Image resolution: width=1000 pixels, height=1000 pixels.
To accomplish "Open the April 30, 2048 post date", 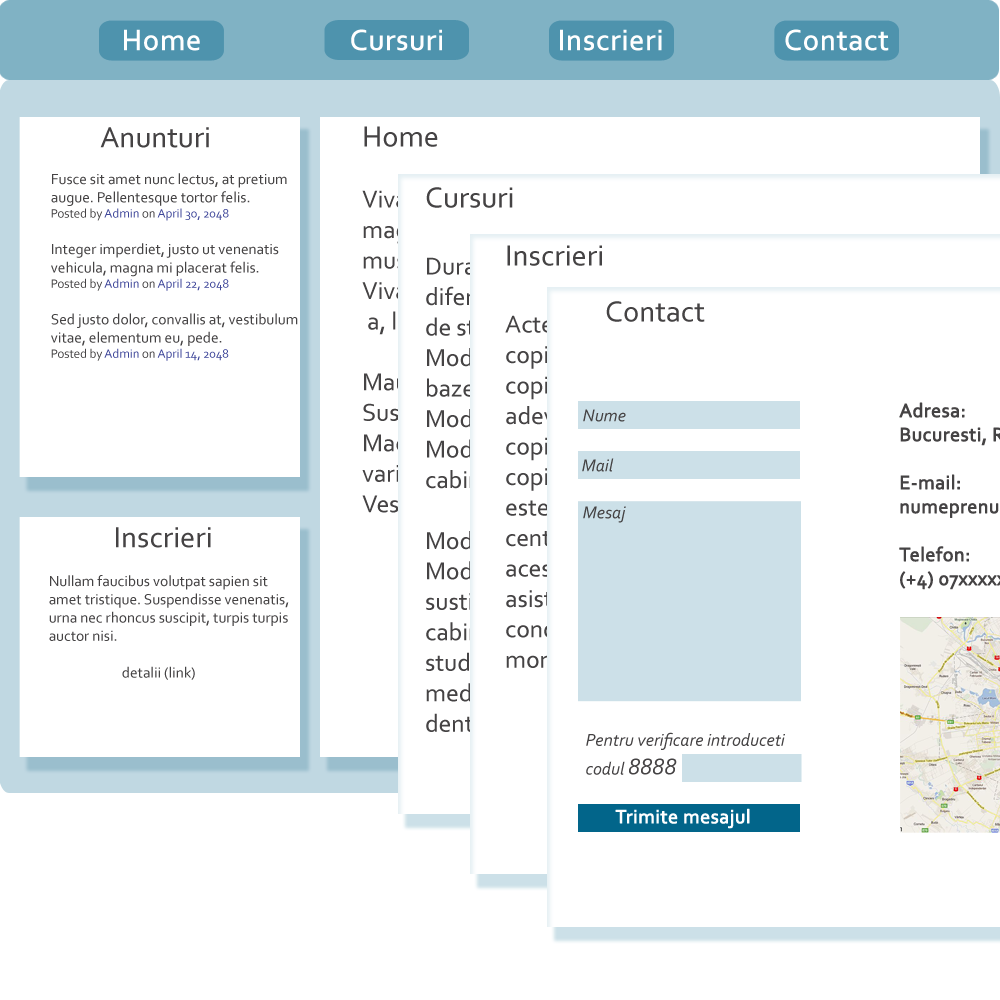I will click(192, 213).
